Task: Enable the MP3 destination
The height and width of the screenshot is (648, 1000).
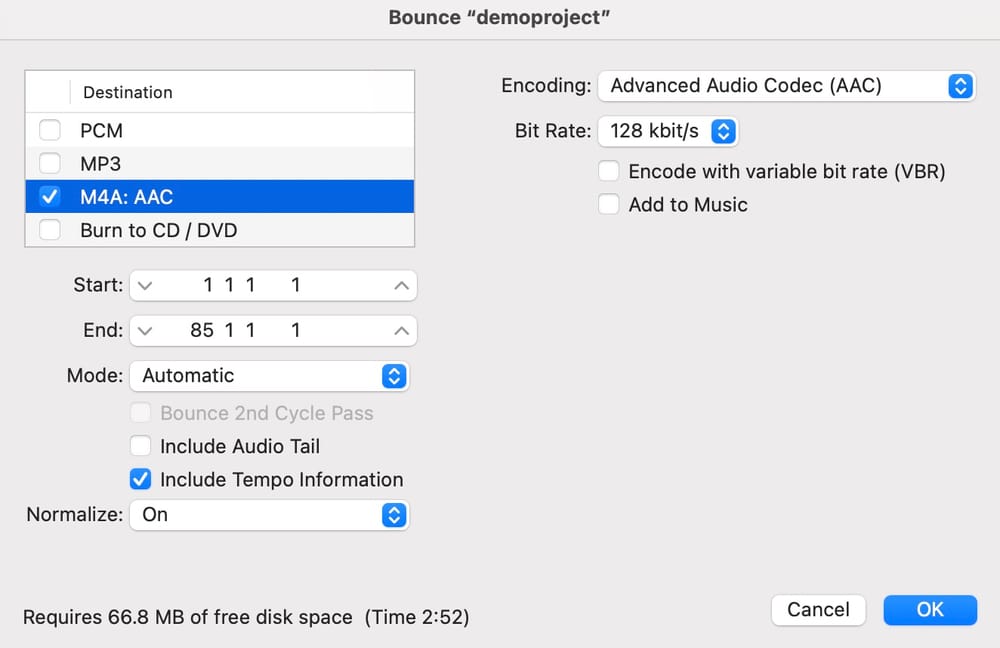Action: (x=50, y=163)
